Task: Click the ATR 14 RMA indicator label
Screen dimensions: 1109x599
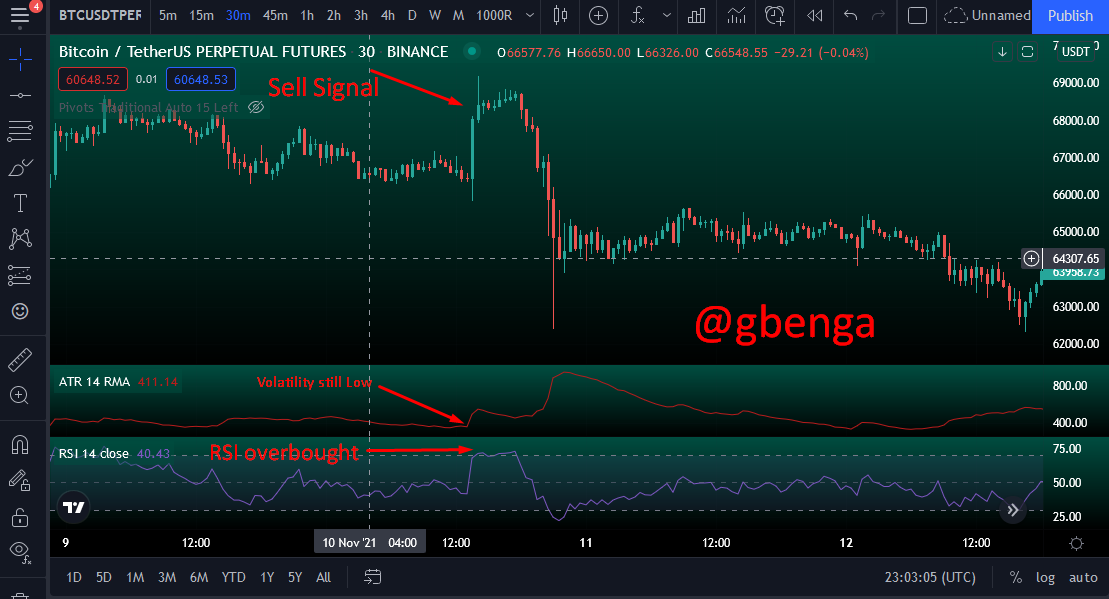Action: (x=94, y=382)
